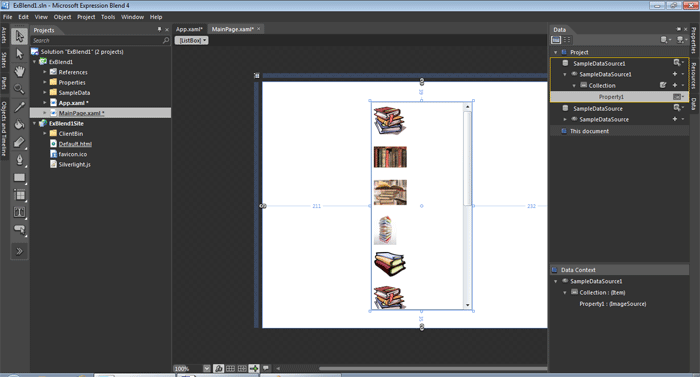Viewport: 700px width, 377px height.
Task: Open zoom level dropdown
Action: pos(207,369)
